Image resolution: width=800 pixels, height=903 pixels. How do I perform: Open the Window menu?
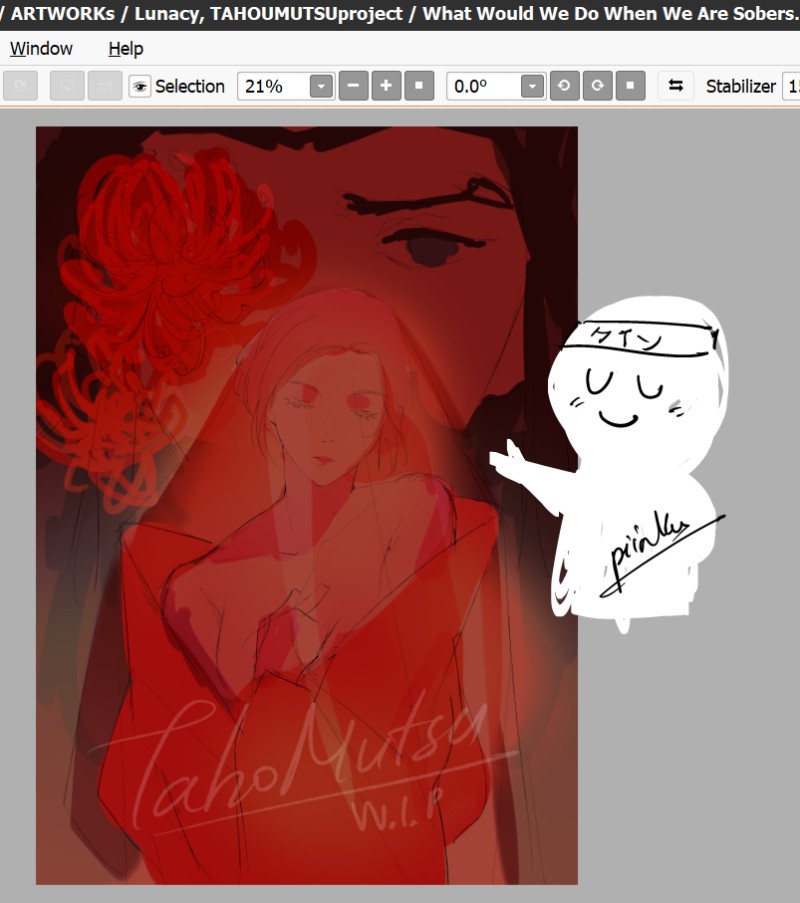coord(41,48)
